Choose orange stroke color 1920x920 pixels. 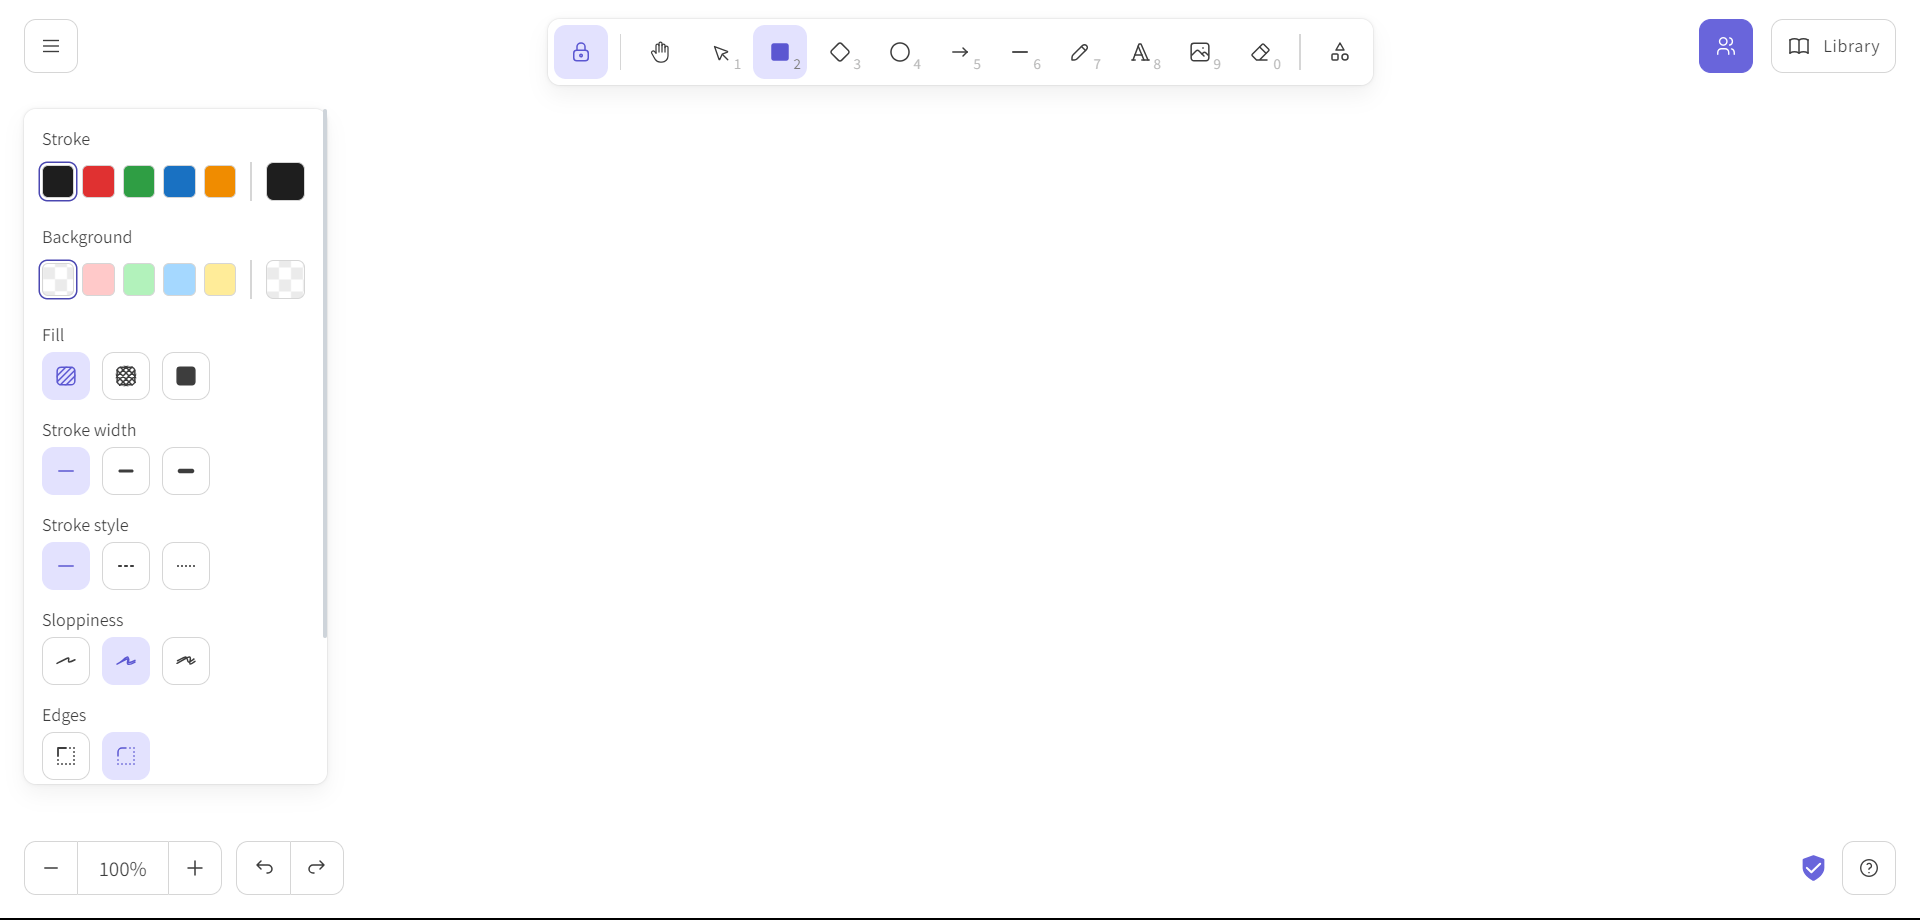pos(220,181)
